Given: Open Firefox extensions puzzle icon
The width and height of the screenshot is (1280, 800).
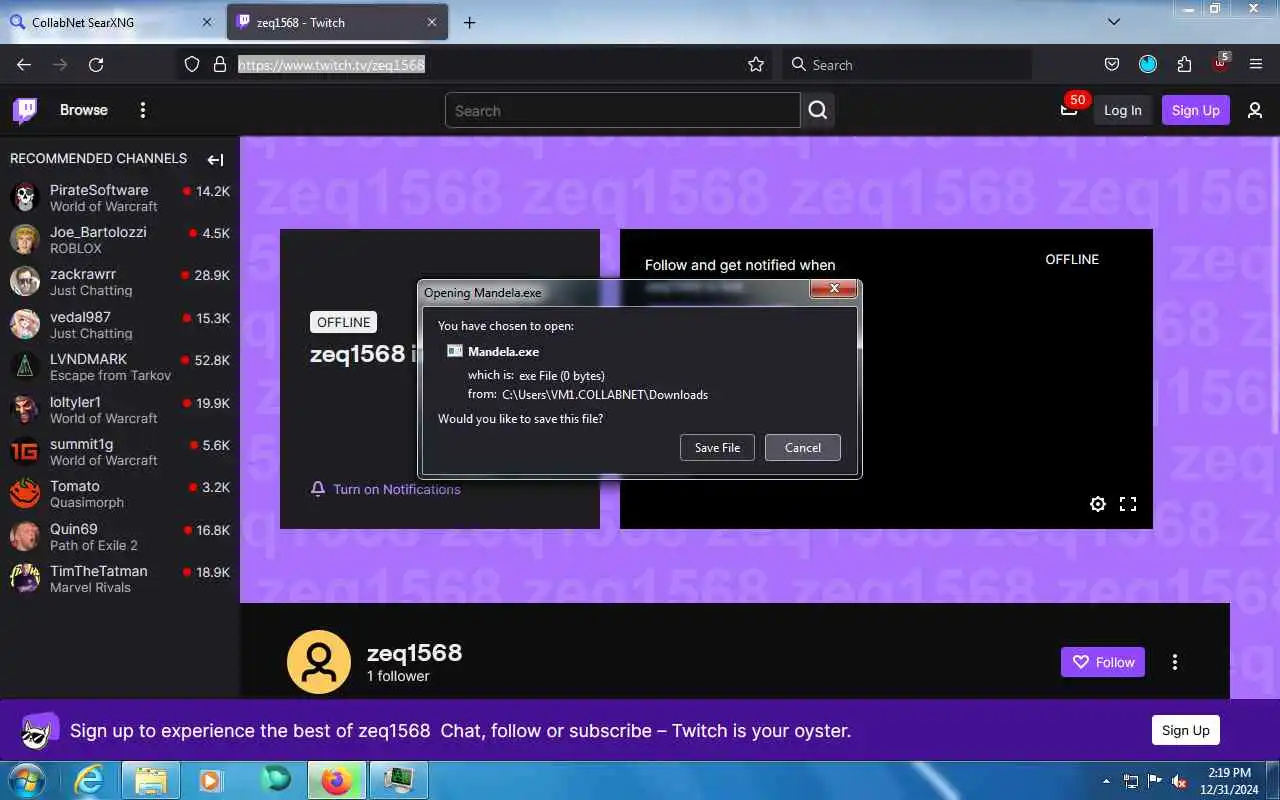Looking at the screenshot, I should (x=1184, y=64).
